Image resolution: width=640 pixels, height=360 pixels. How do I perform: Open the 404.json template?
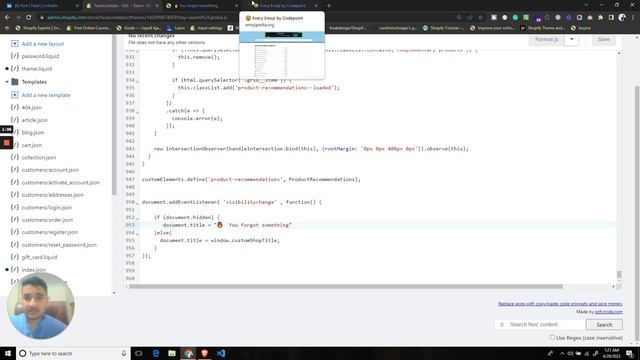(31, 108)
